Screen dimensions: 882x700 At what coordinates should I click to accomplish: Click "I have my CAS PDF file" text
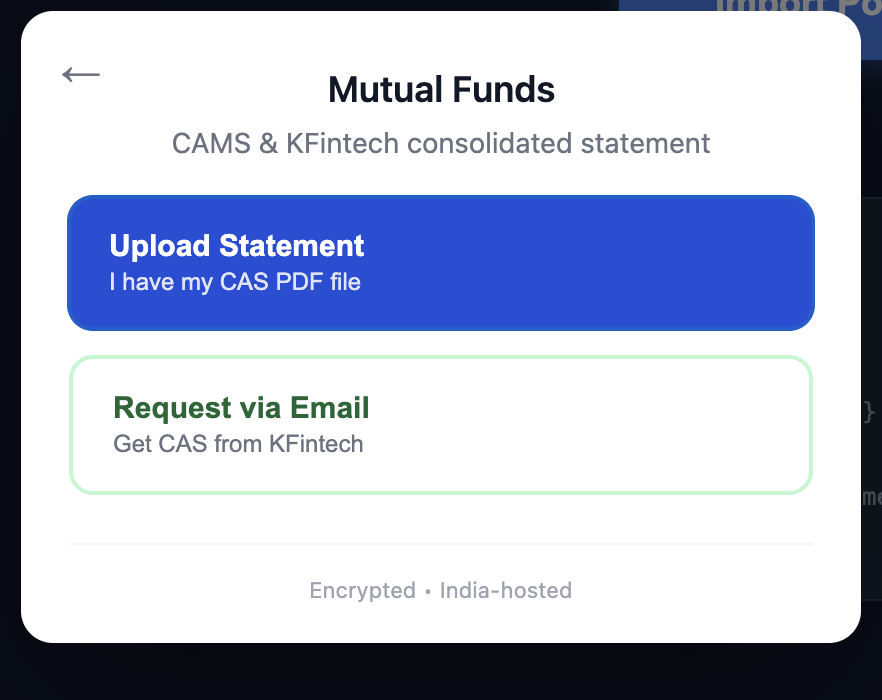pyautogui.click(x=235, y=282)
